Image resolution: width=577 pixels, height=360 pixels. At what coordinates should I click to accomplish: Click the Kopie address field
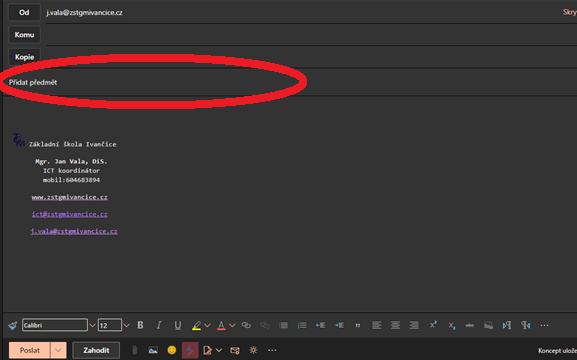click(311, 57)
